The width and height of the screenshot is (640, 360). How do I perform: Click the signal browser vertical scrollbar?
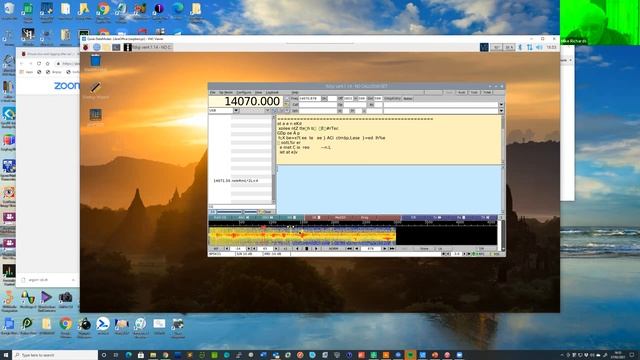273,159
